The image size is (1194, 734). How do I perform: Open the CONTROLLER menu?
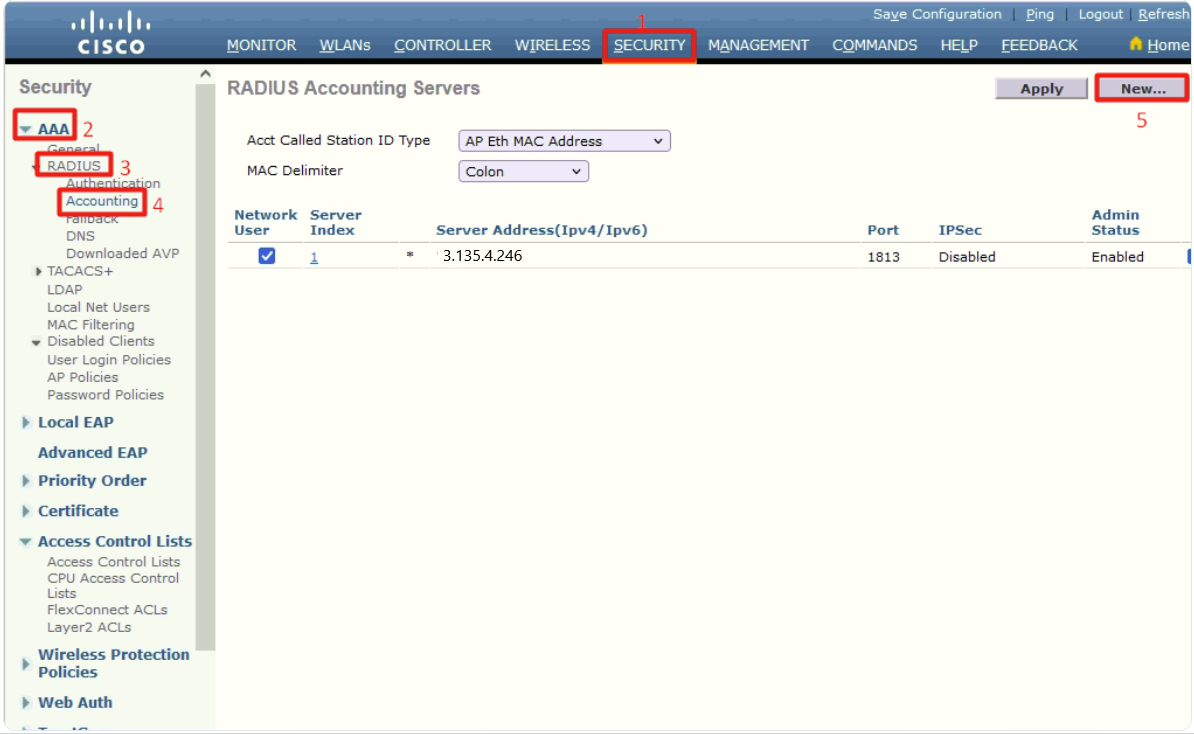coord(442,46)
